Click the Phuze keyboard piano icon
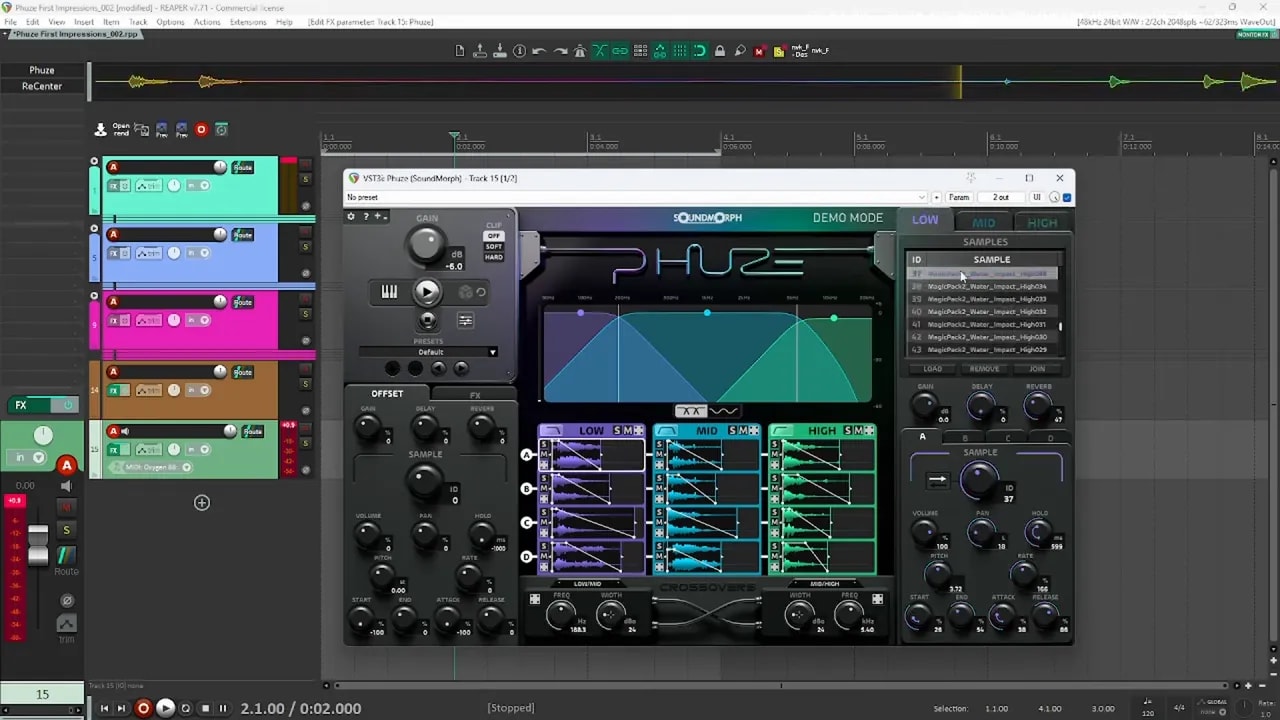The height and width of the screenshot is (720, 1280). pyautogui.click(x=389, y=292)
